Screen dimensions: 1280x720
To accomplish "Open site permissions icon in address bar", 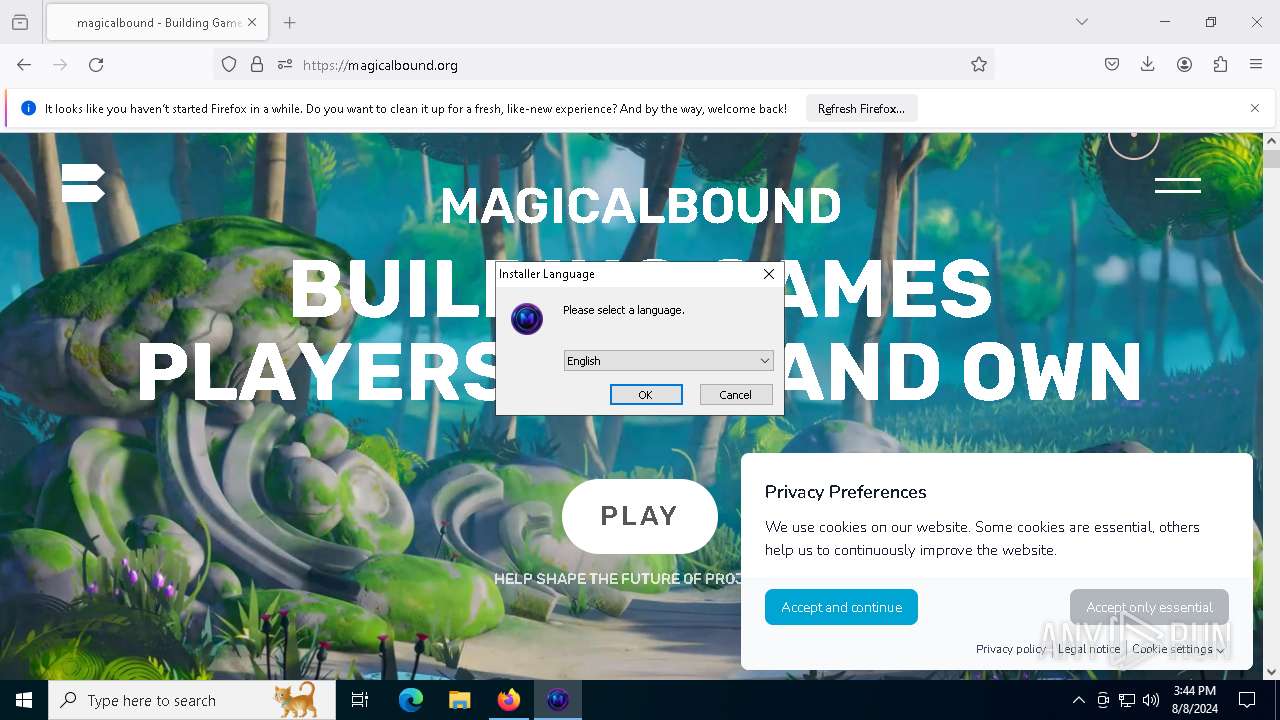I will pyautogui.click(x=285, y=65).
